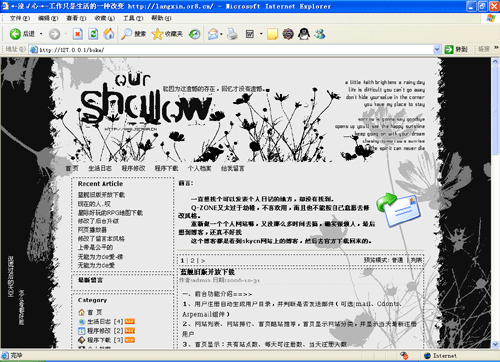The width and height of the screenshot is (500, 362).
Task: Open the 工具 (Tools) menu
Action: click(133, 18)
